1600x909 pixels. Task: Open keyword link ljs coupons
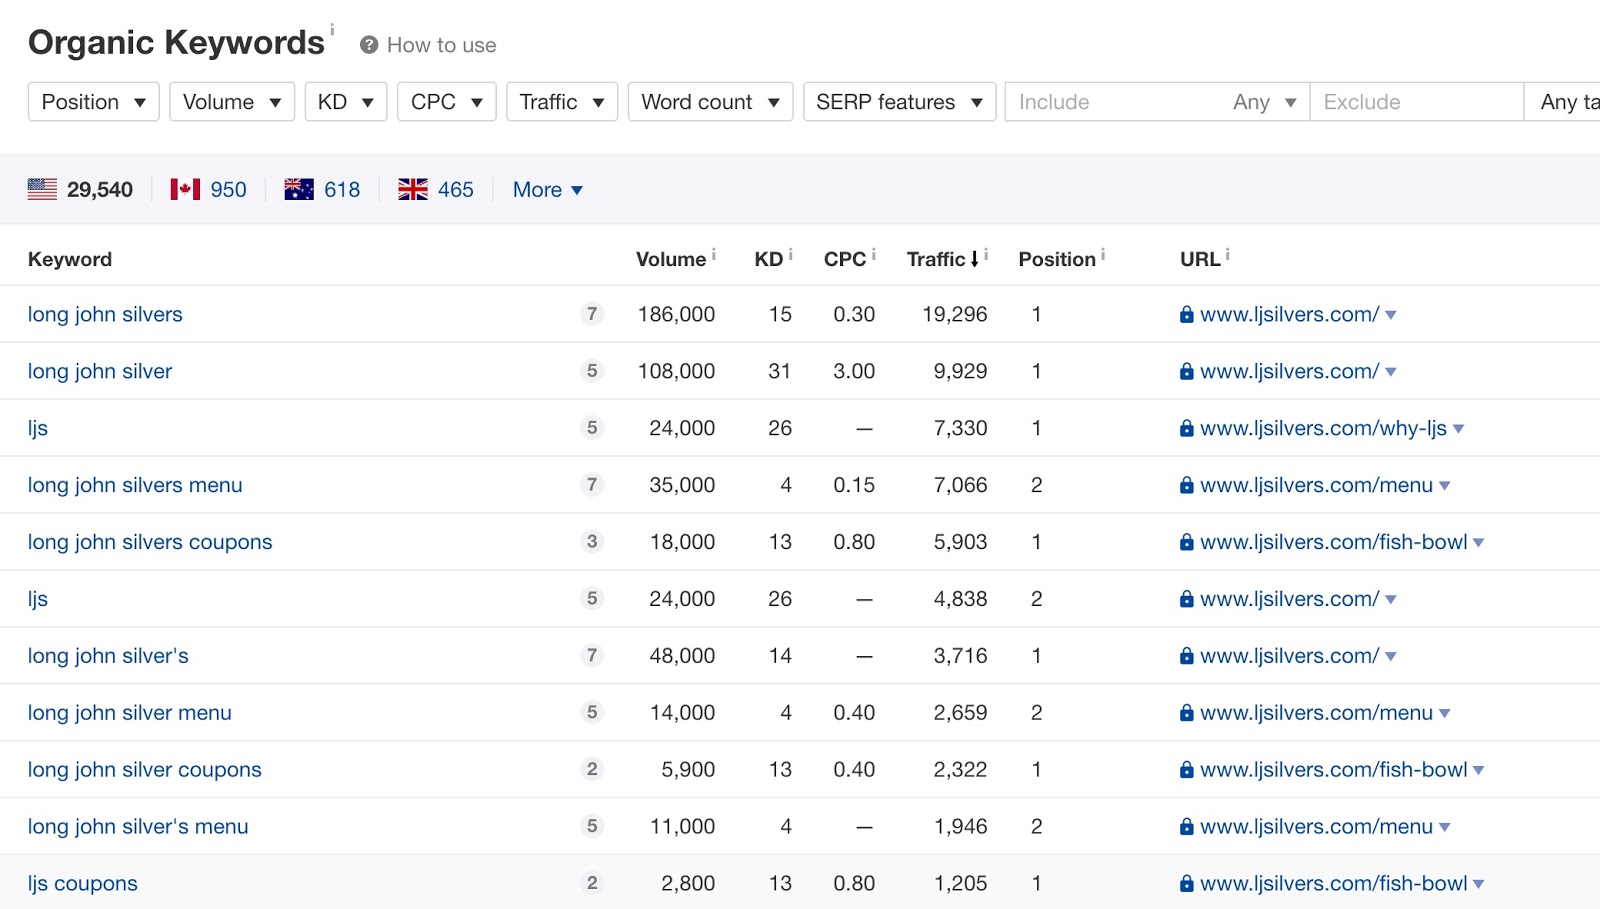[x=83, y=883]
